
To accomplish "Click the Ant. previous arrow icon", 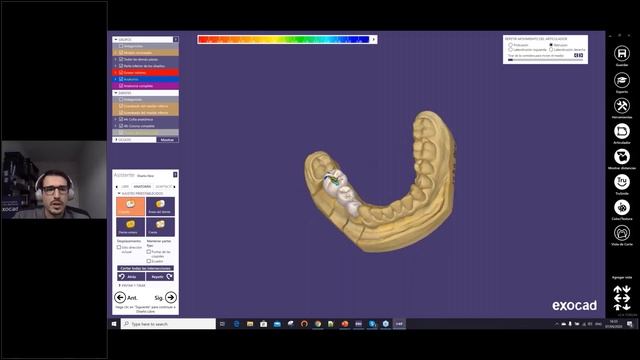I will pos(120,298).
